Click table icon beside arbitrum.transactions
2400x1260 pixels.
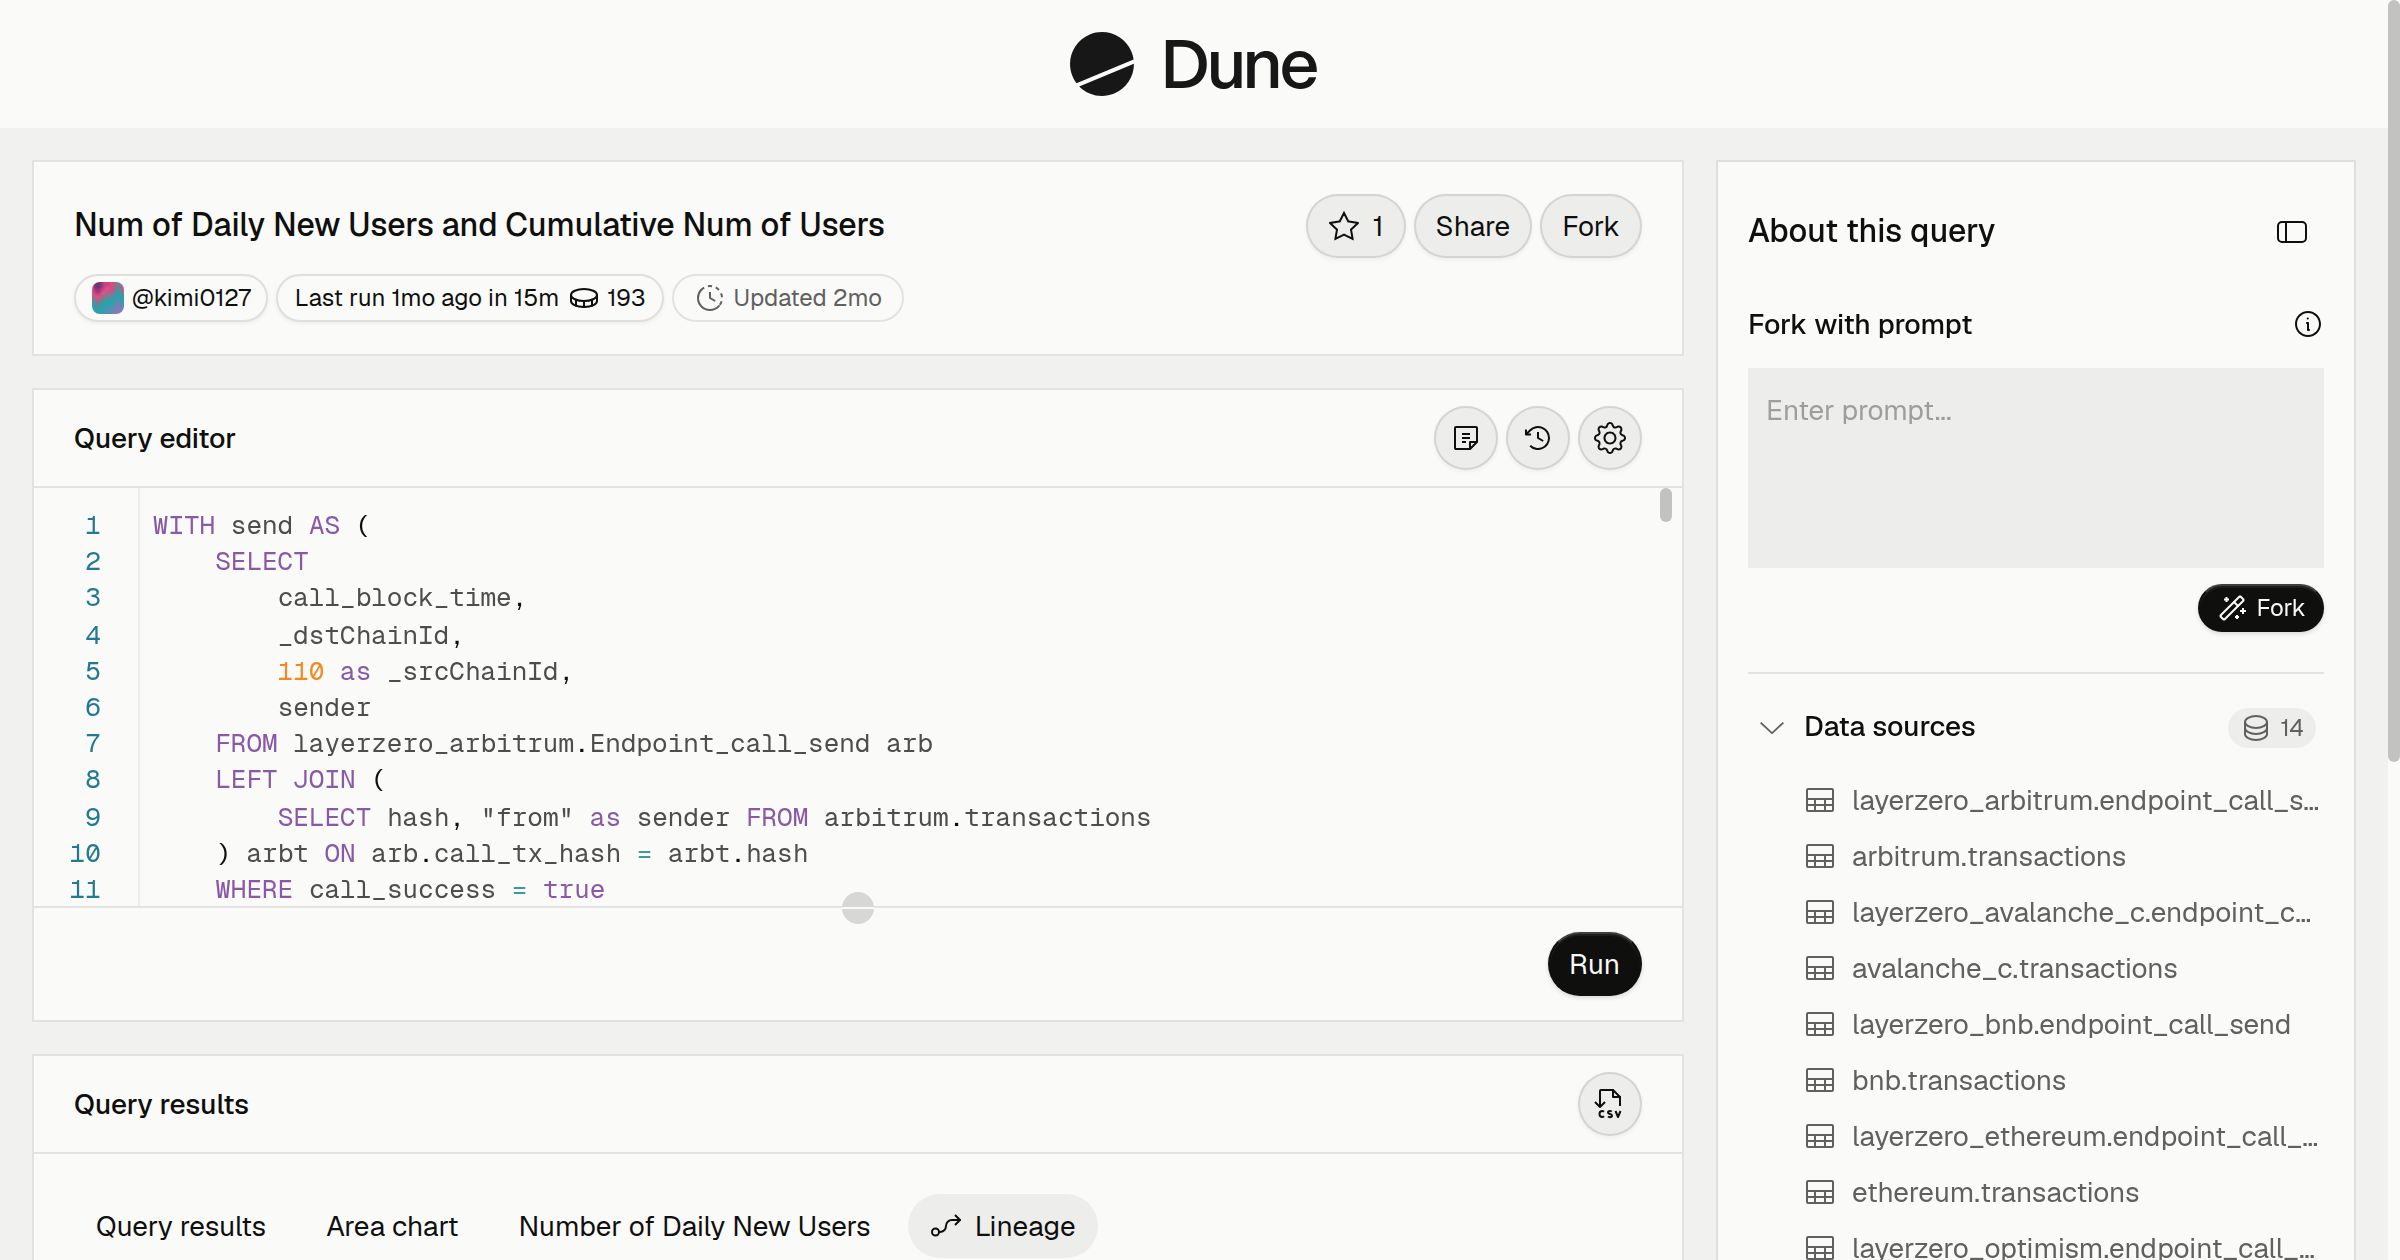[1820, 857]
